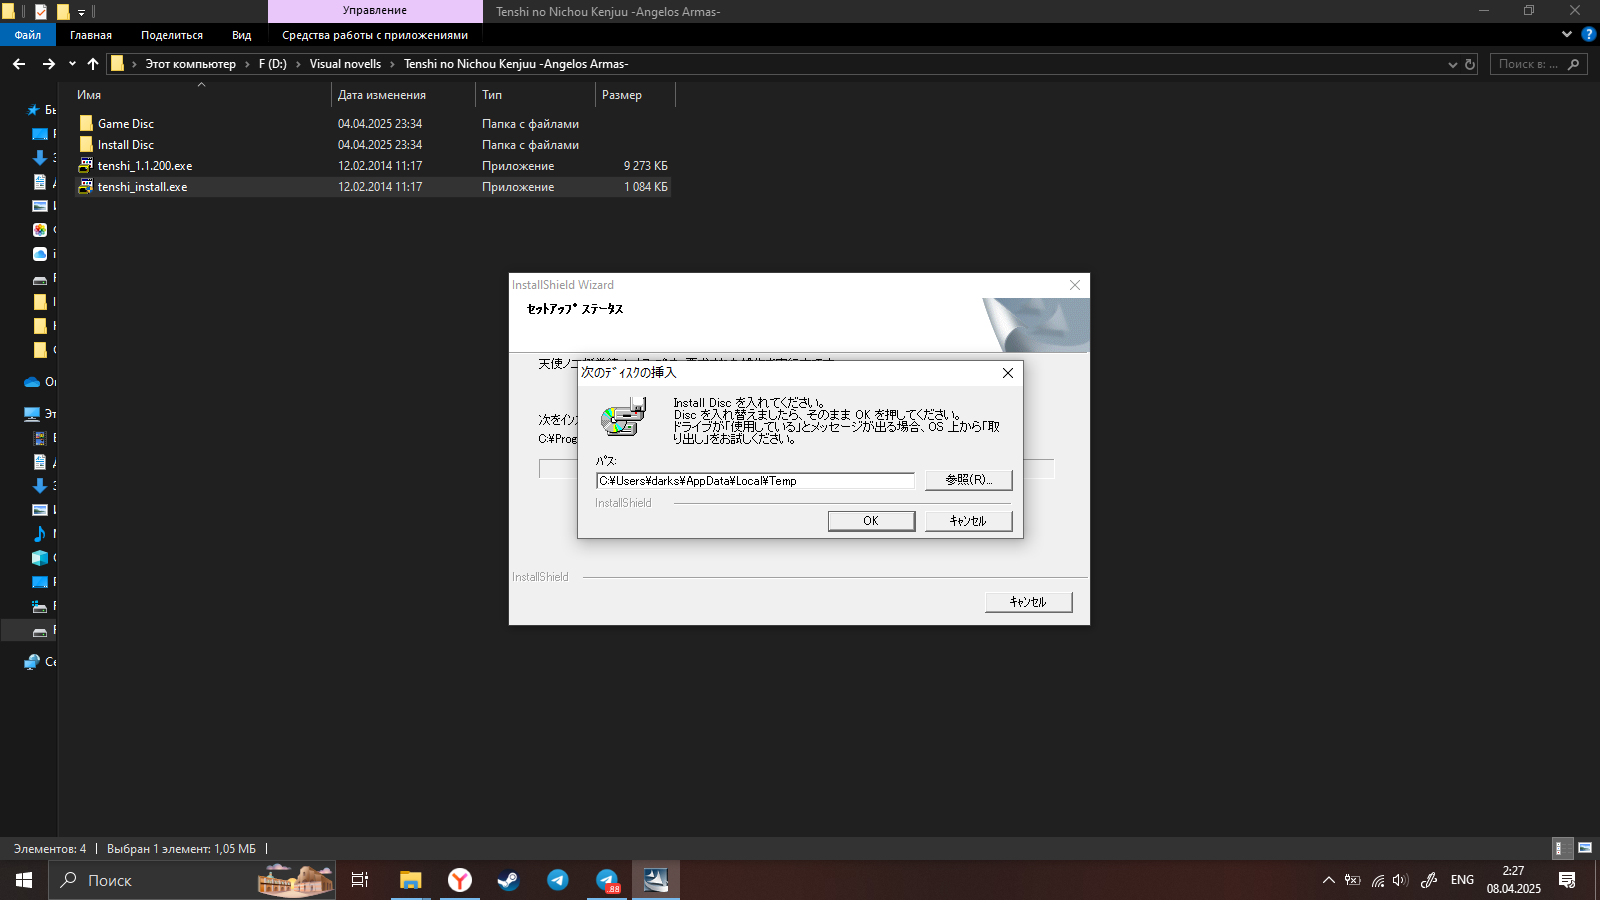Expand the ribbon with the chevron

coord(1567,34)
